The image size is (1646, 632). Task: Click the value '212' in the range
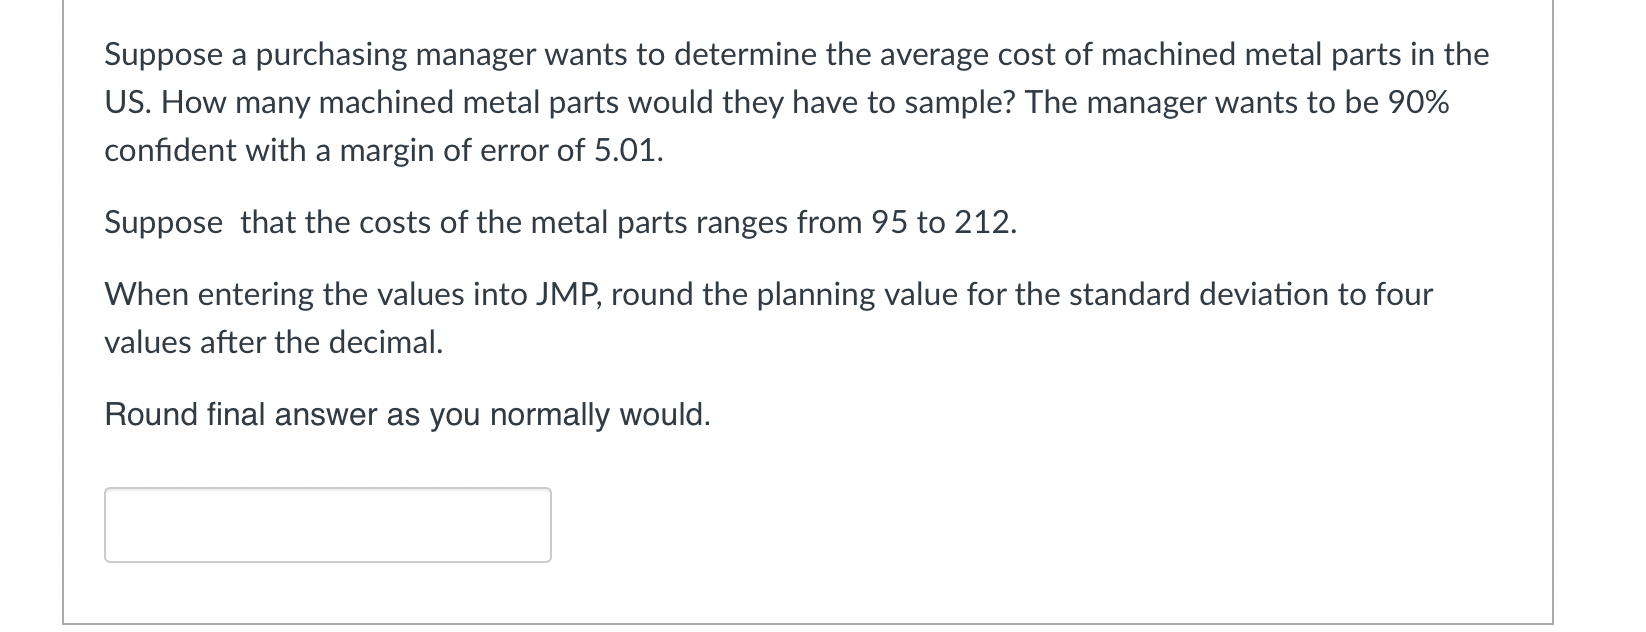[x=985, y=222]
